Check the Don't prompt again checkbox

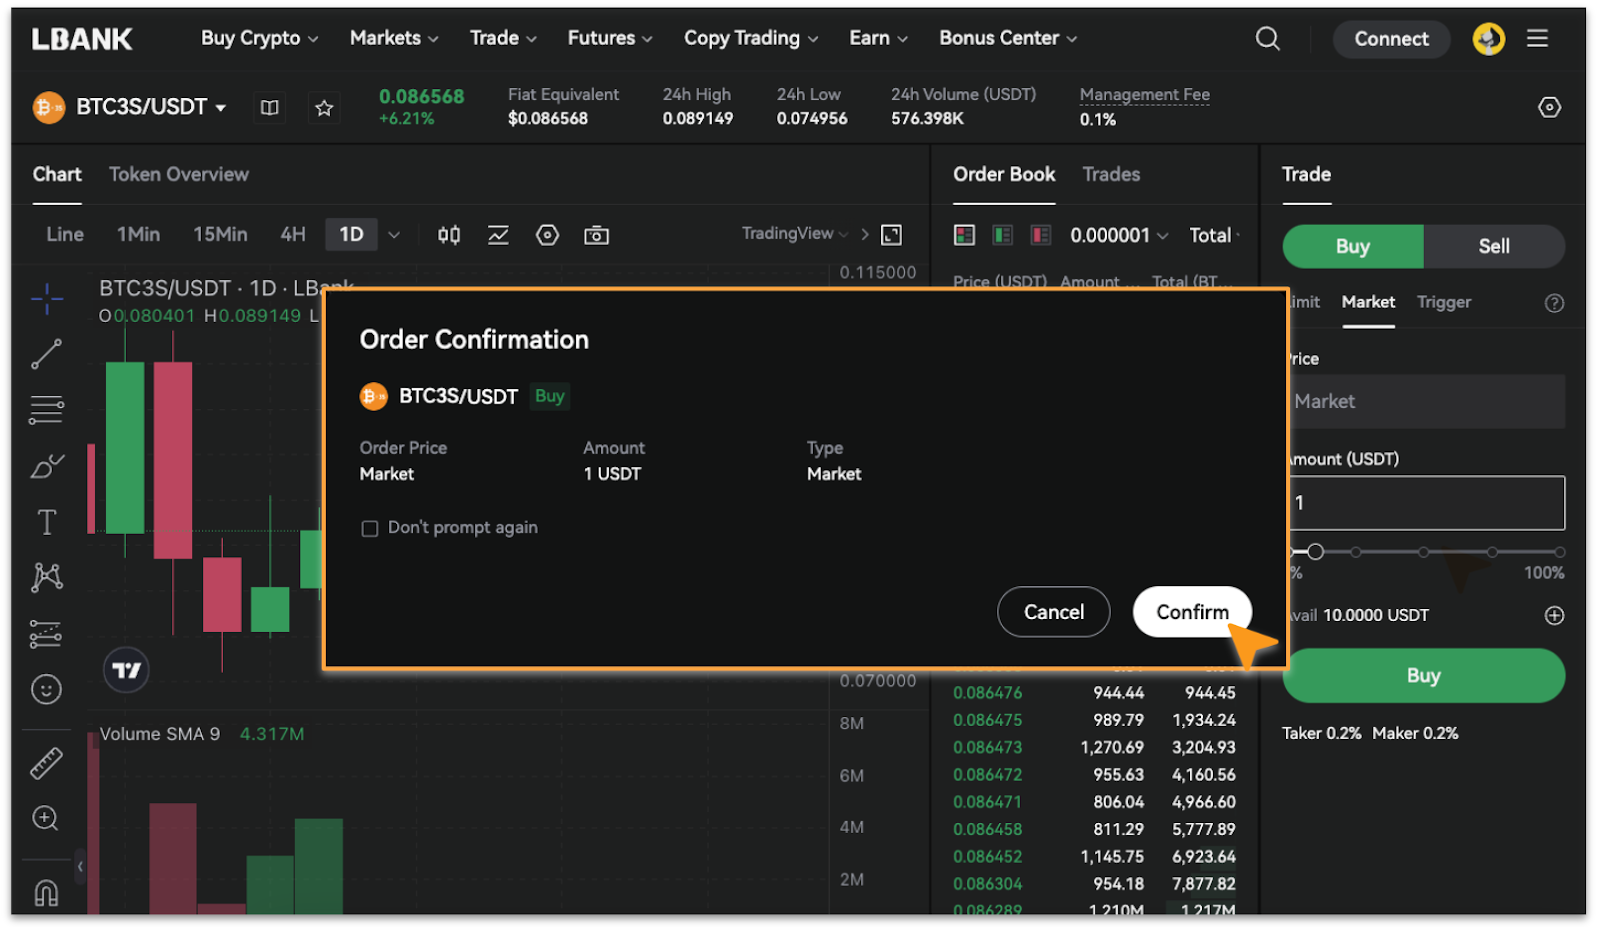pos(370,528)
